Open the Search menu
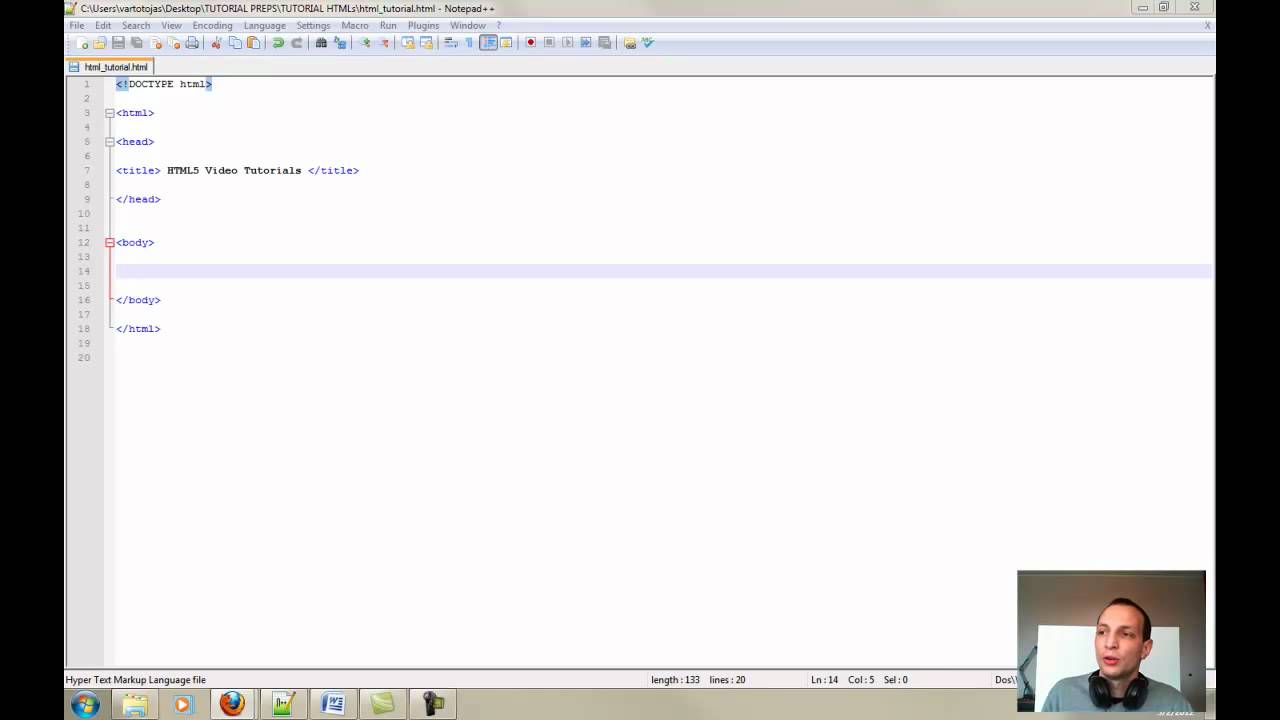This screenshot has height=720, width=1280. 136,25
